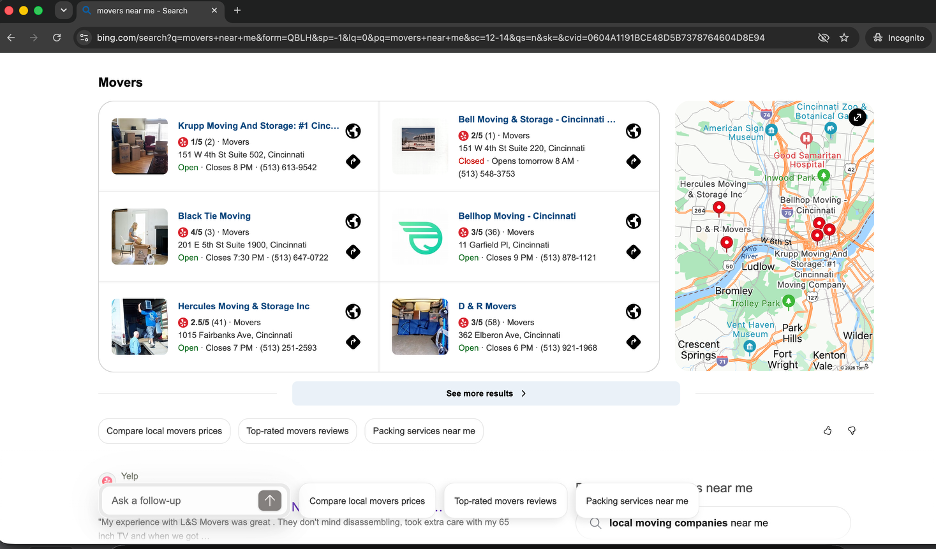The image size is (936, 550).
Task: Get directions to Bellhop Moving - Cincinnati
Action: pyautogui.click(x=633, y=252)
